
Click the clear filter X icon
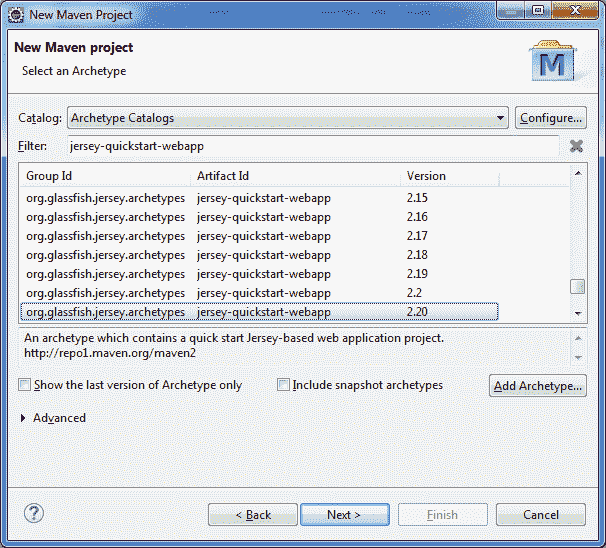point(576,146)
